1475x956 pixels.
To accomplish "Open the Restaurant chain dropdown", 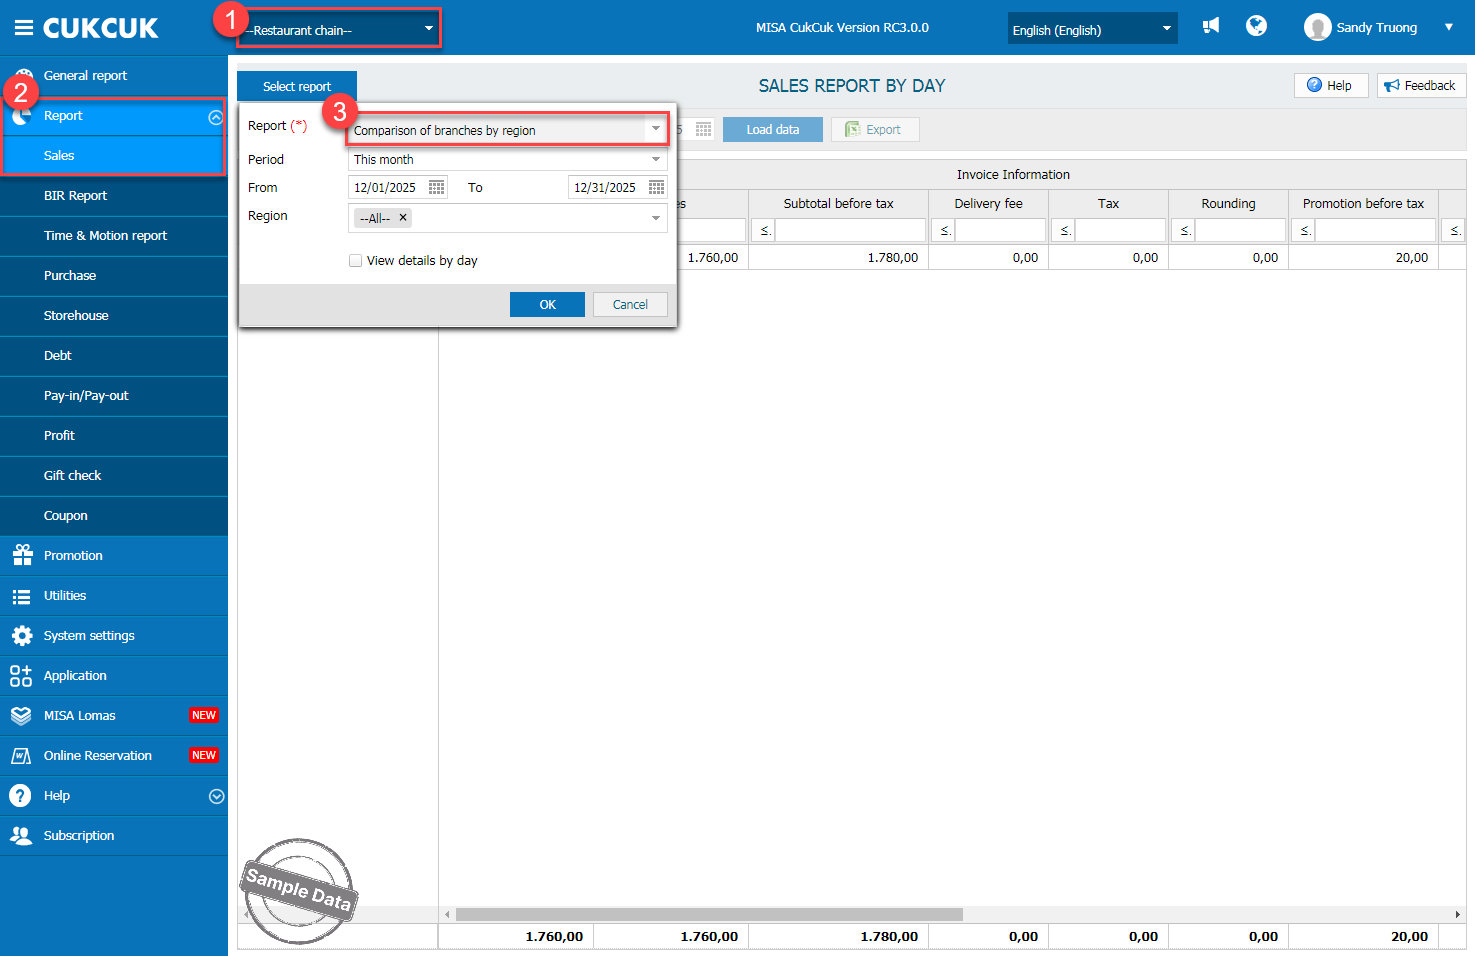I will 338,29.
